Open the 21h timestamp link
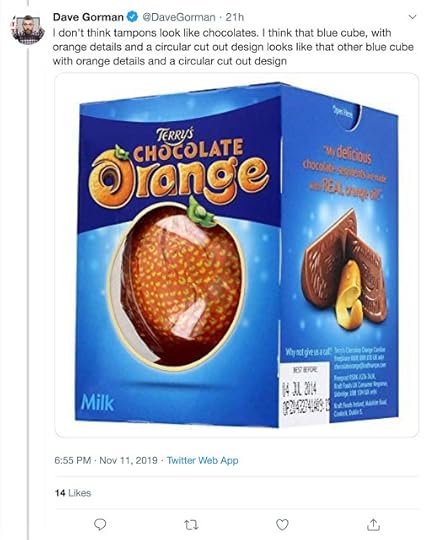The image size is (429, 540). 234,17
